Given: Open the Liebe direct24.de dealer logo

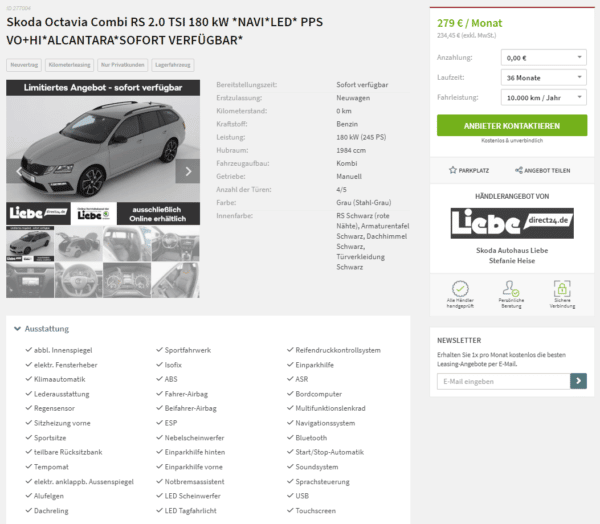Looking at the screenshot, I should (x=512, y=223).
